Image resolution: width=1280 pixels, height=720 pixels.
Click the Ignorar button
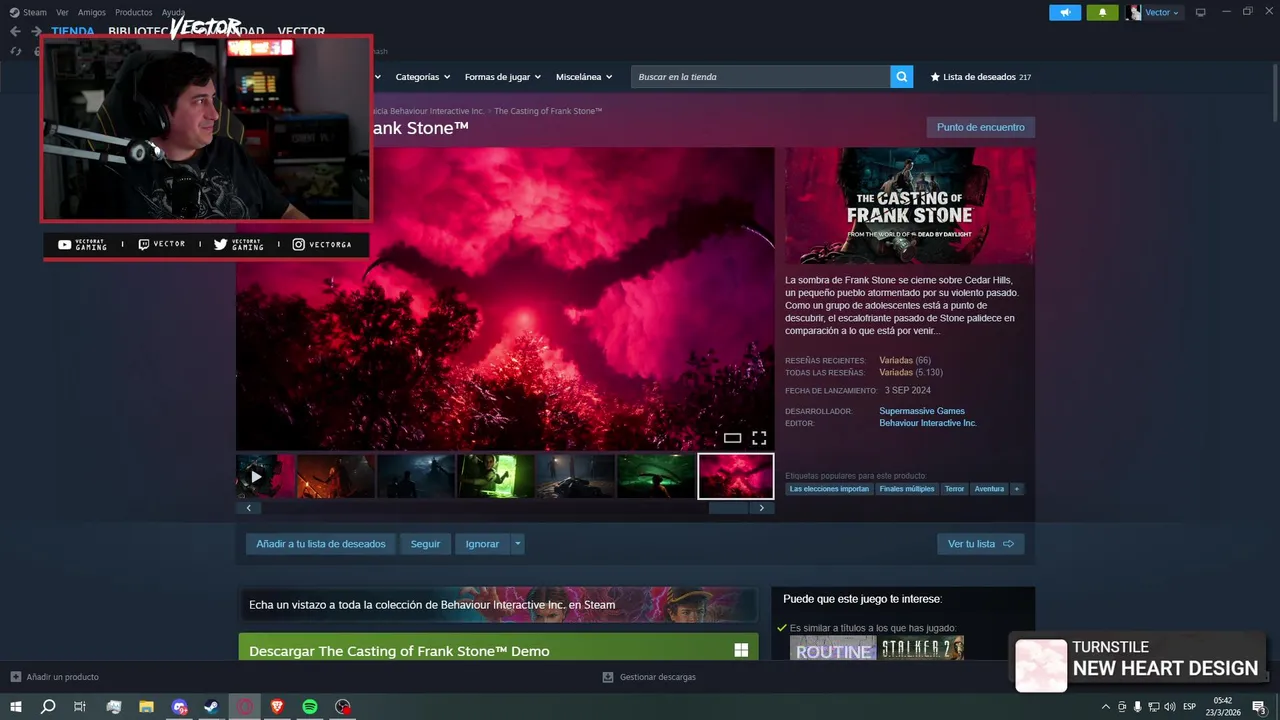pos(482,544)
